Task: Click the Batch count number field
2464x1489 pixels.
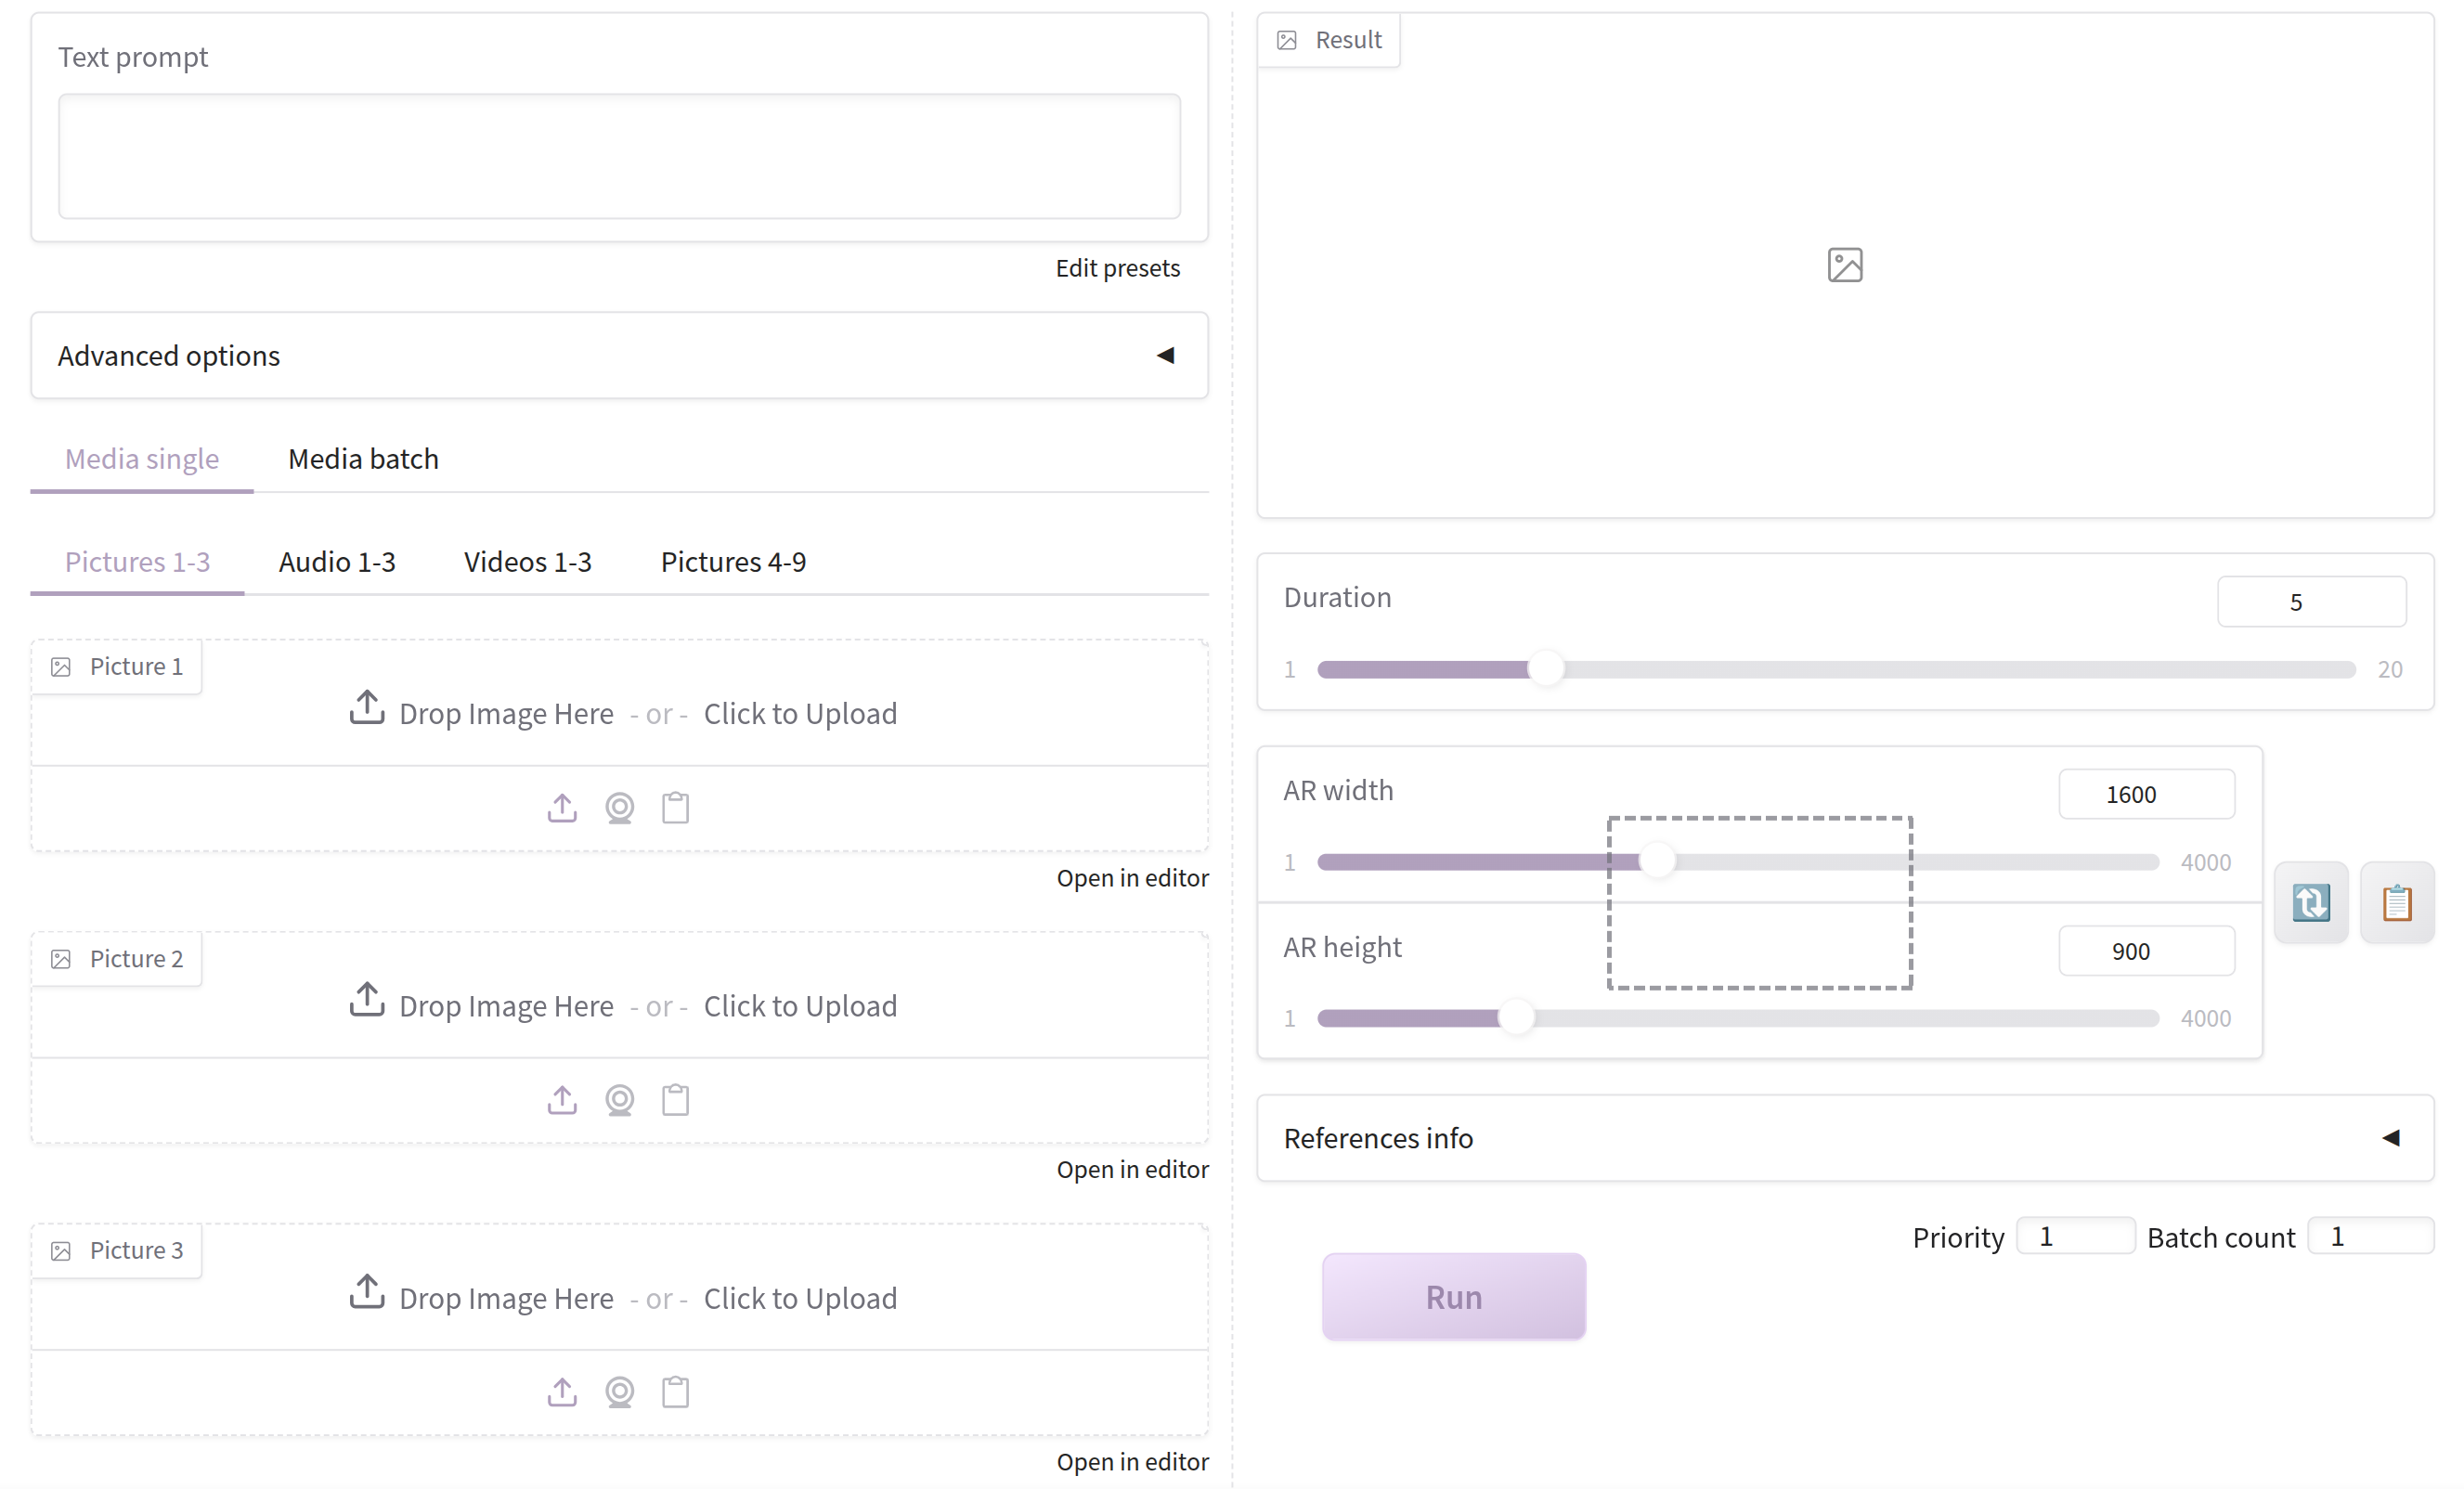Action: (2370, 1236)
